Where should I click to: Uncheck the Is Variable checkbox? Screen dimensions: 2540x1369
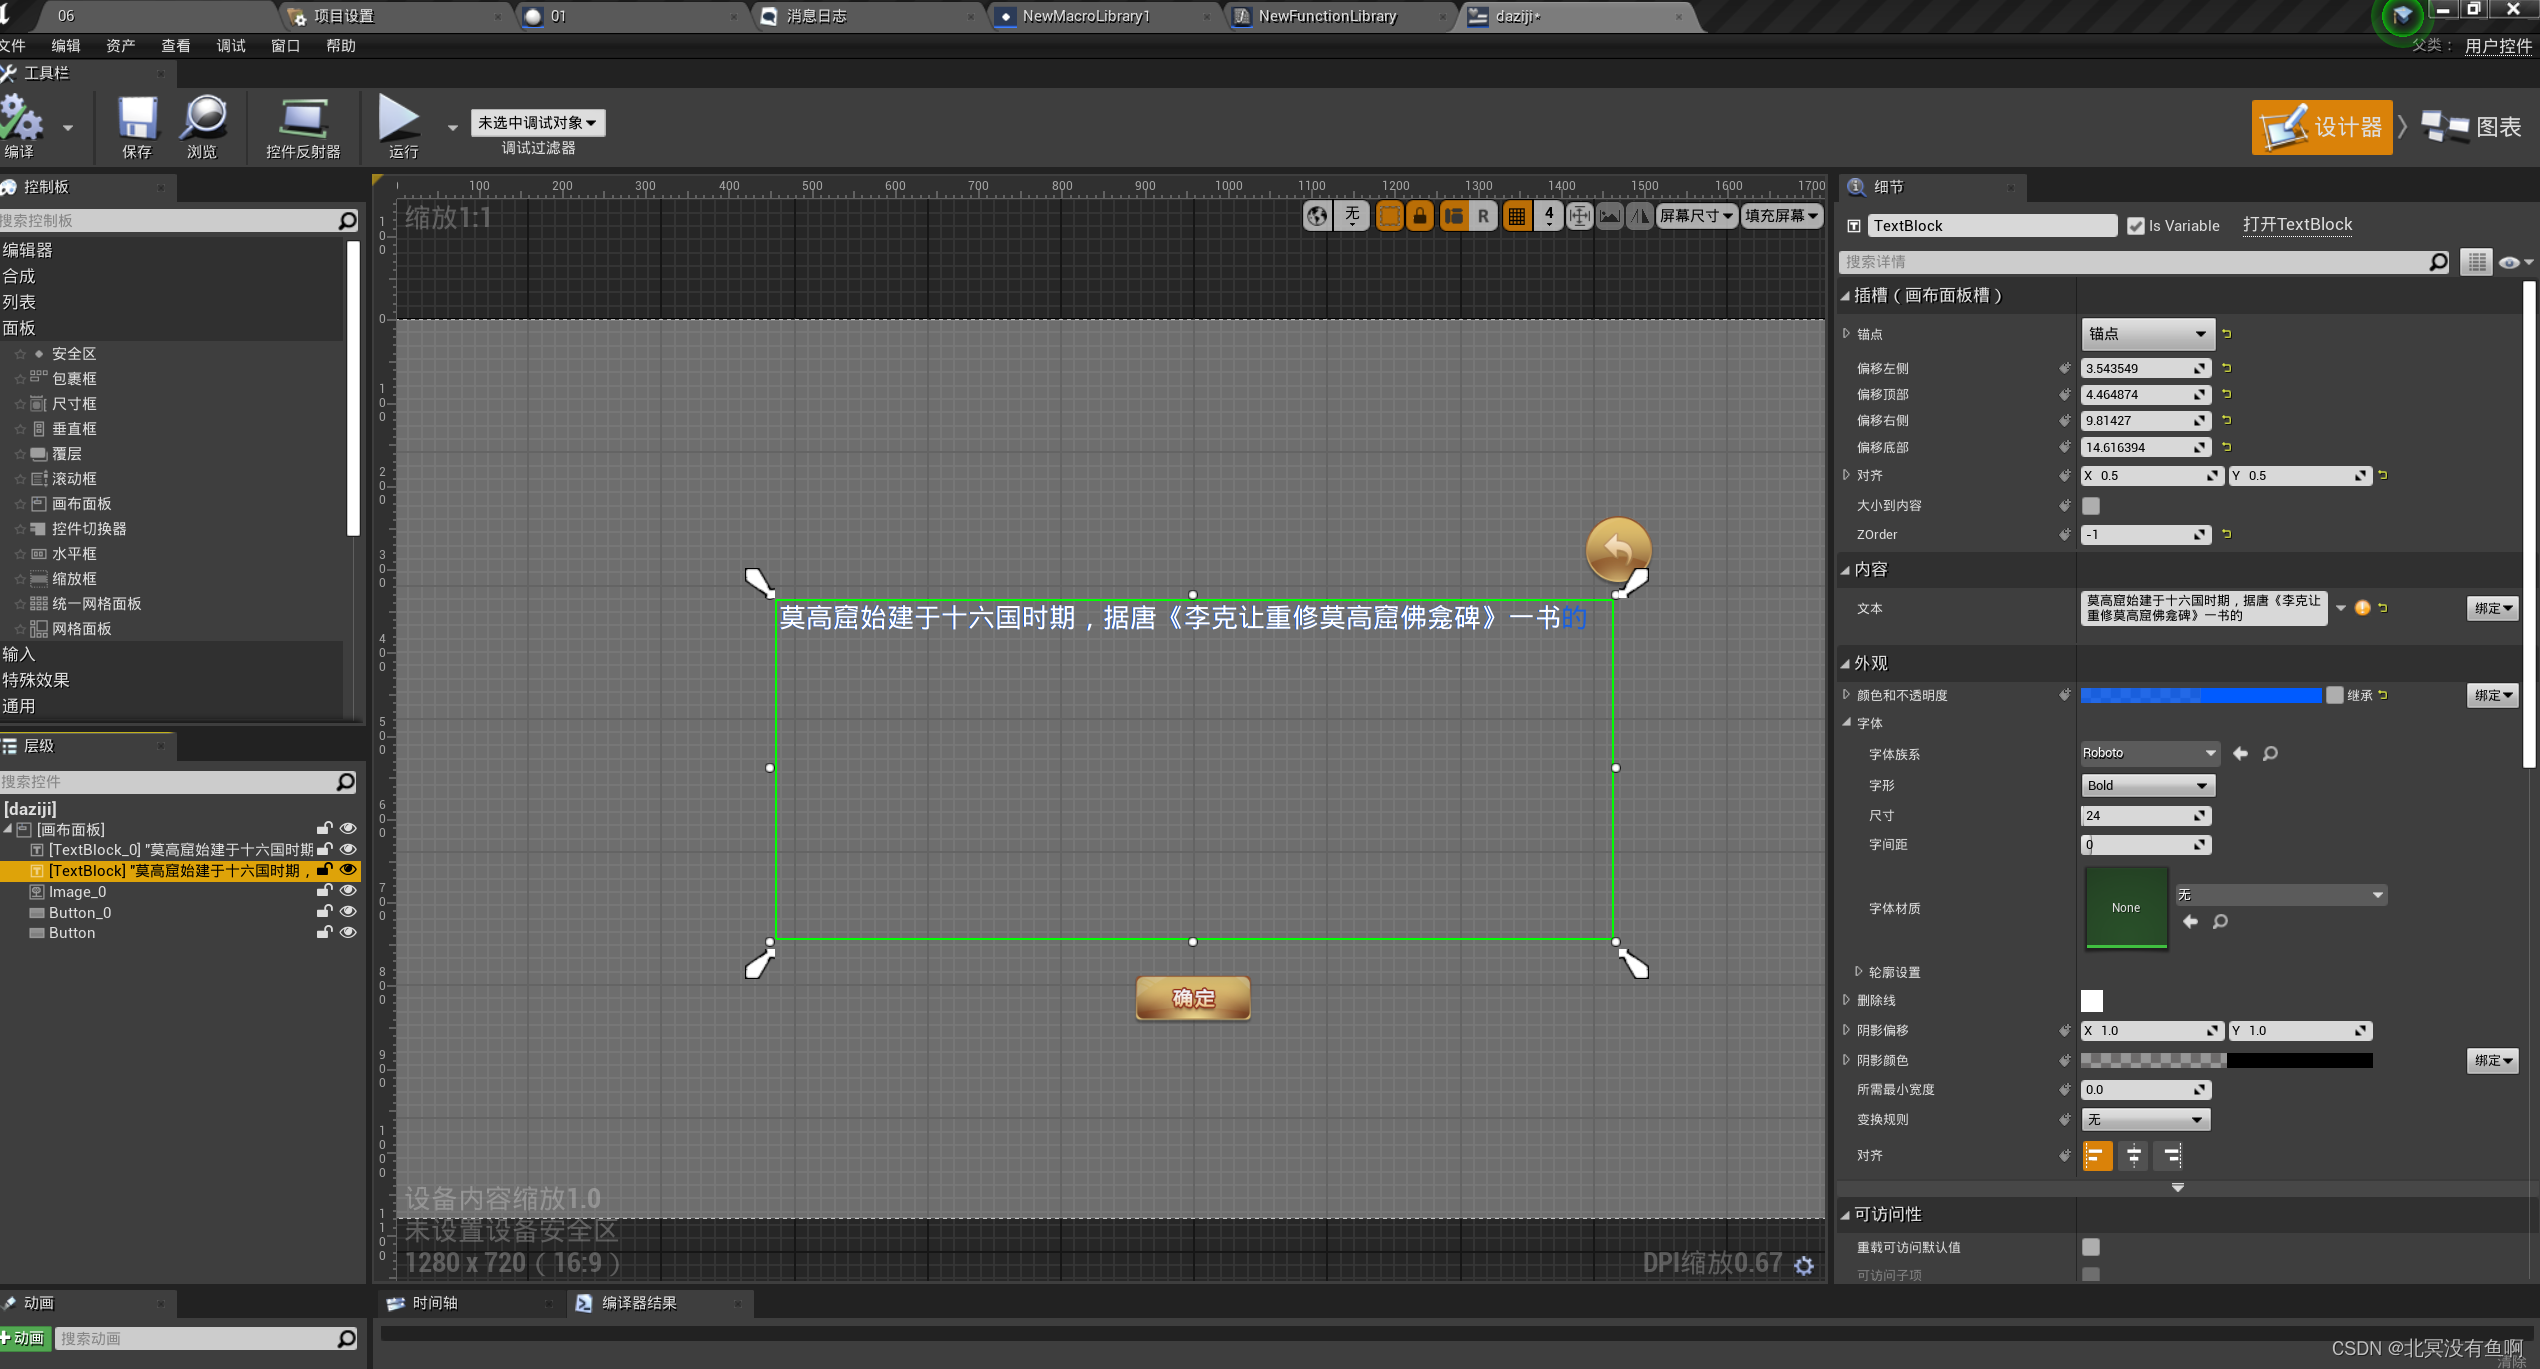(2136, 226)
